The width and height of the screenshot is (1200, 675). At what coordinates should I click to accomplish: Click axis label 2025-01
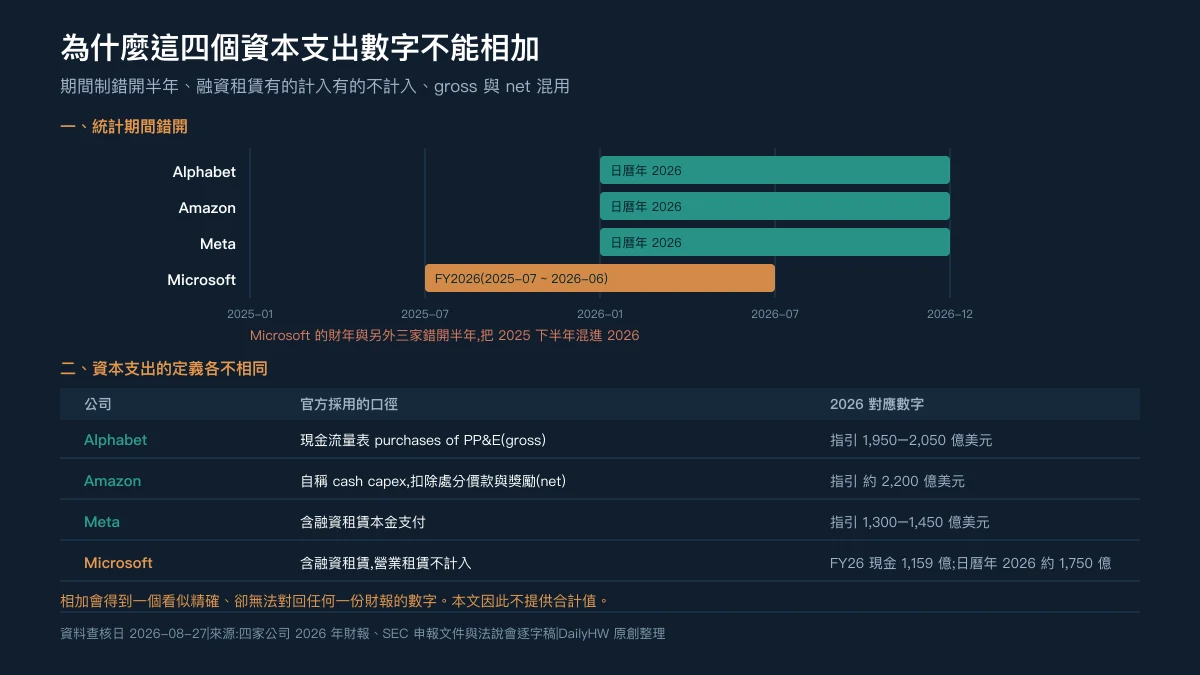(250, 314)
